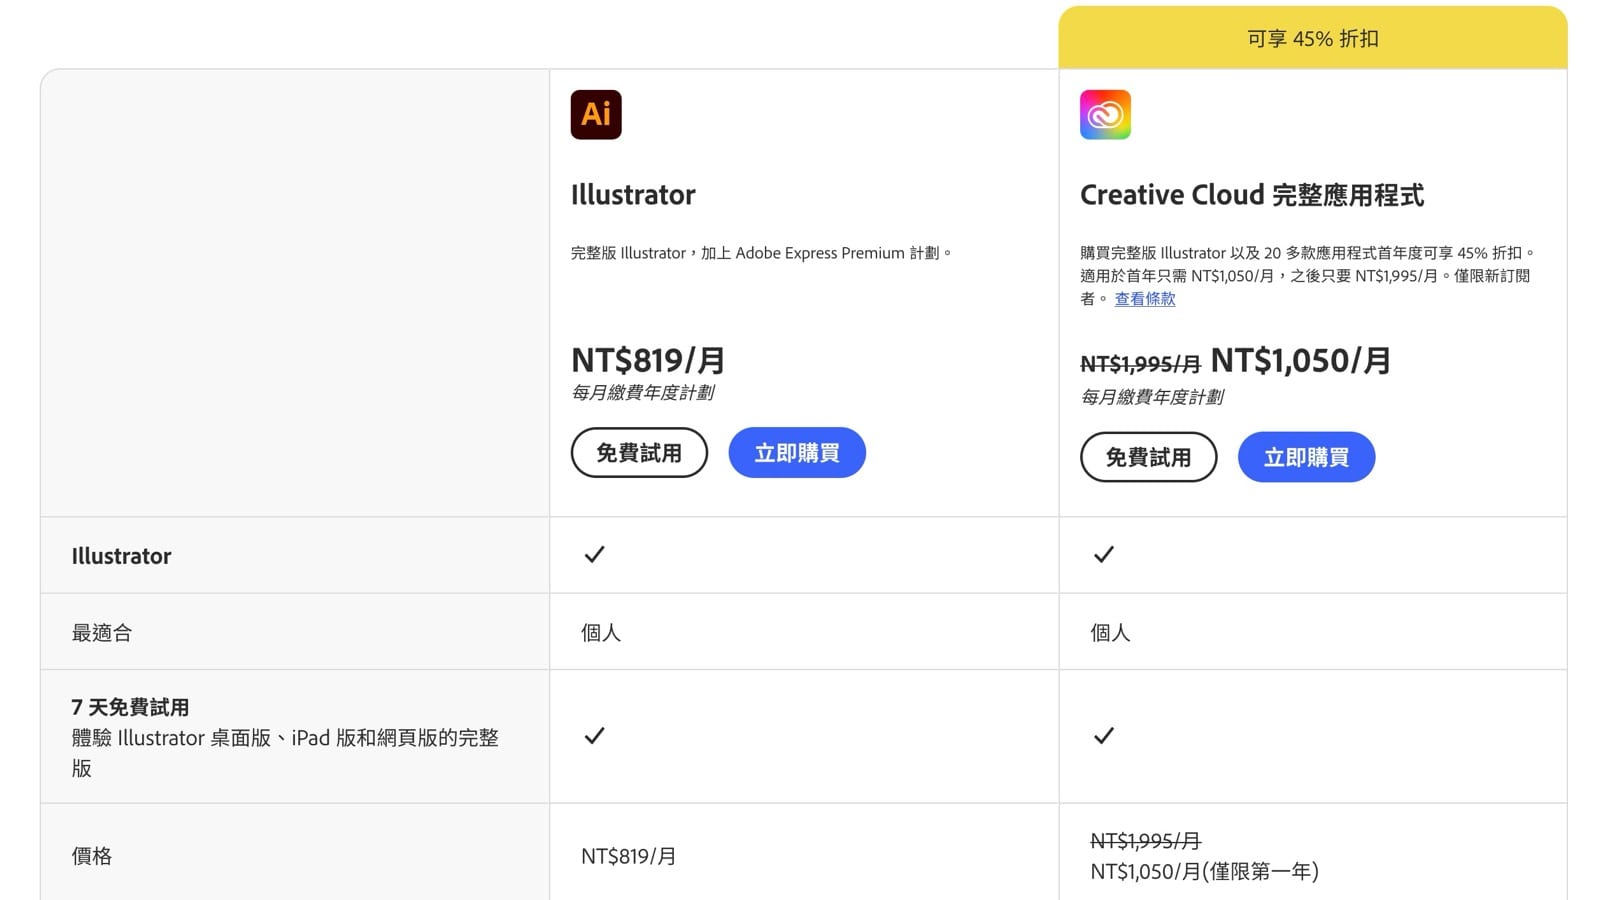Image resolution: width=1600 pixels, height=900 pixels.
Task: Click the yellow 可享 45% 折扣 banner
Action: [1313, 38]
